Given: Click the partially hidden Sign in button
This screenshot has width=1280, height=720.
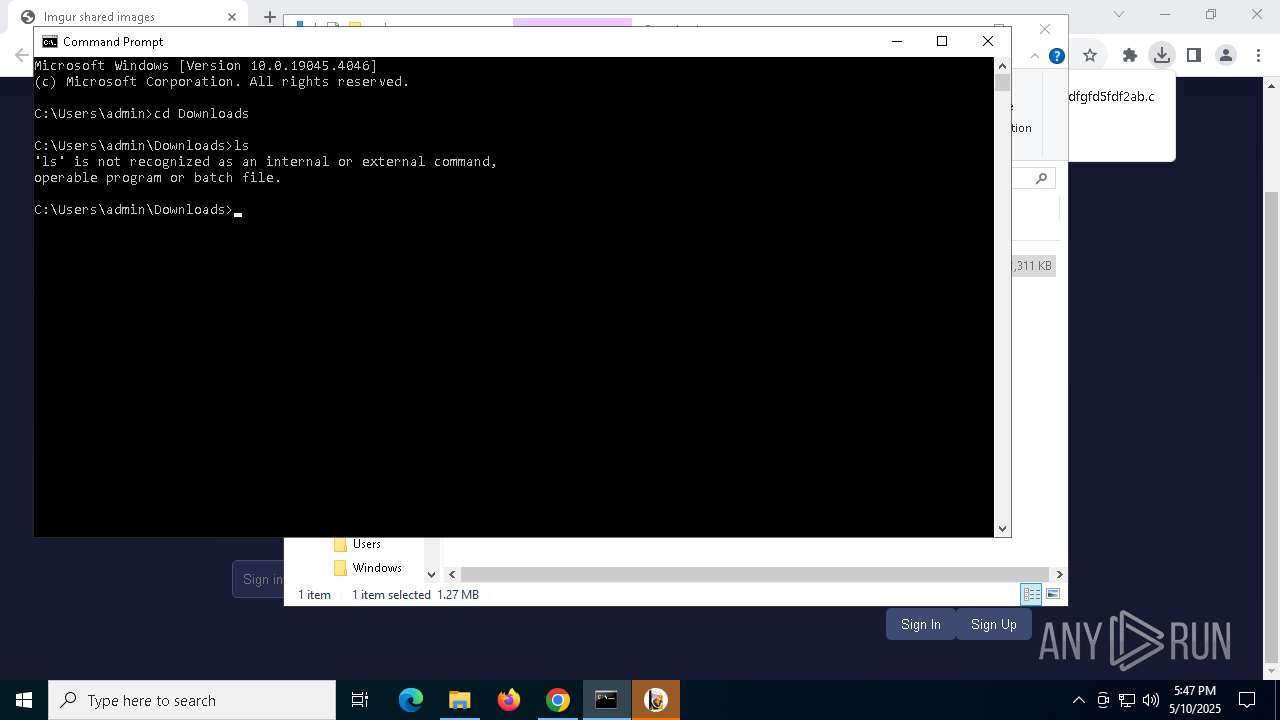Looking at the screenshot, I should pos(259,579).
